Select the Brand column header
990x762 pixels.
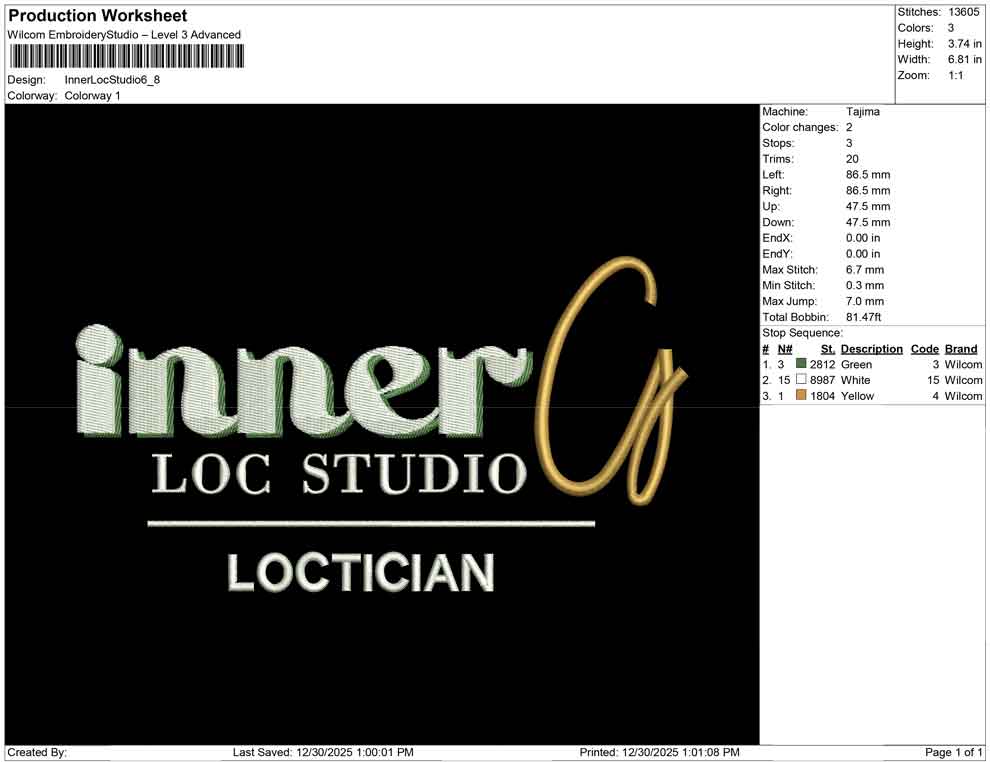tap(961, 349)
